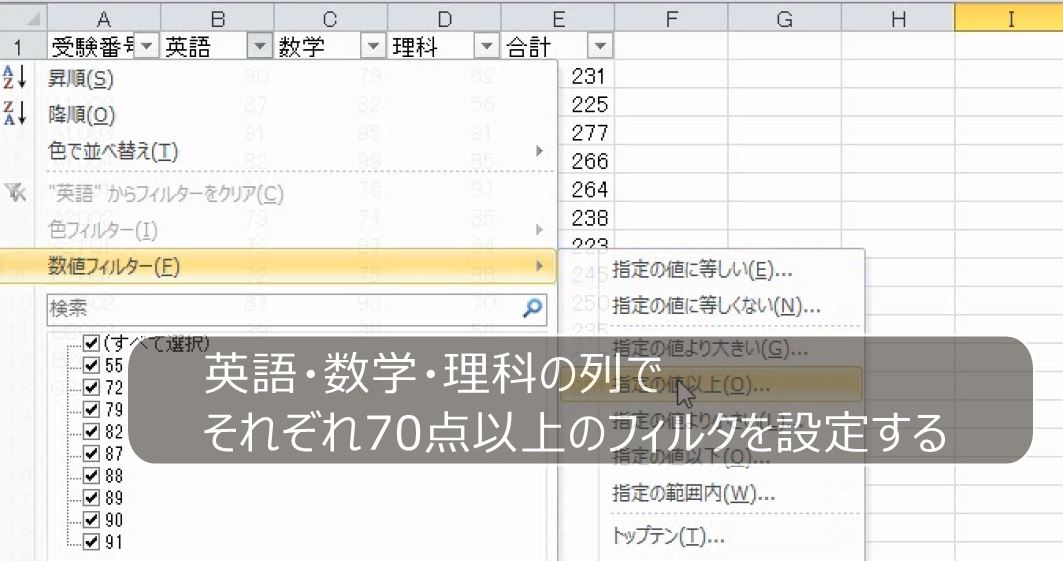
Task: Click the ascending sort A-Z icon
Action: click(x=14, y=77)
